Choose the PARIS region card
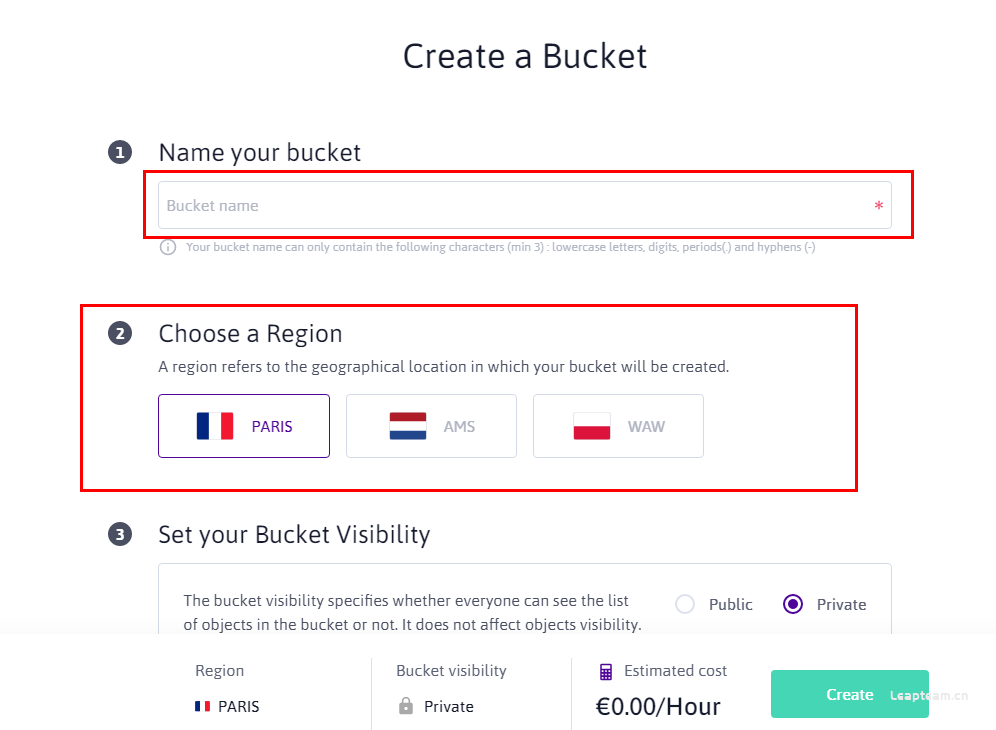 tap(244, 426)
